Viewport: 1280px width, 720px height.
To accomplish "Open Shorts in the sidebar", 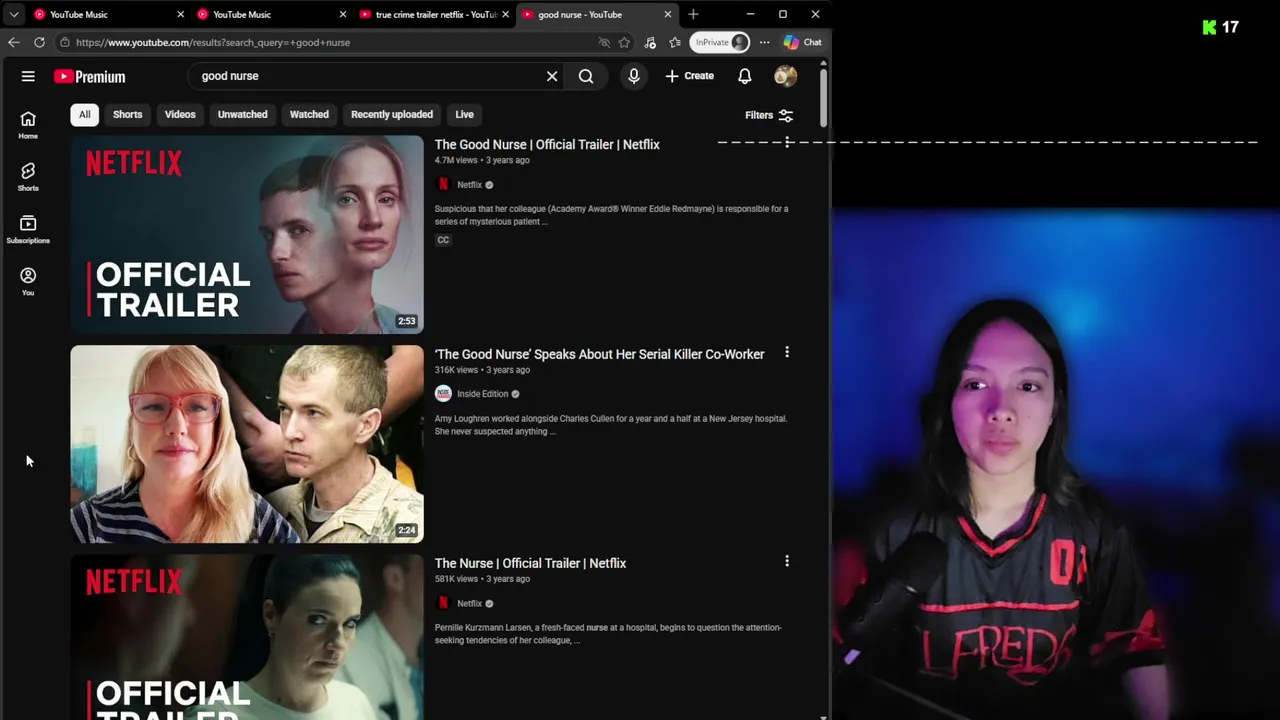I will (28, 177).
